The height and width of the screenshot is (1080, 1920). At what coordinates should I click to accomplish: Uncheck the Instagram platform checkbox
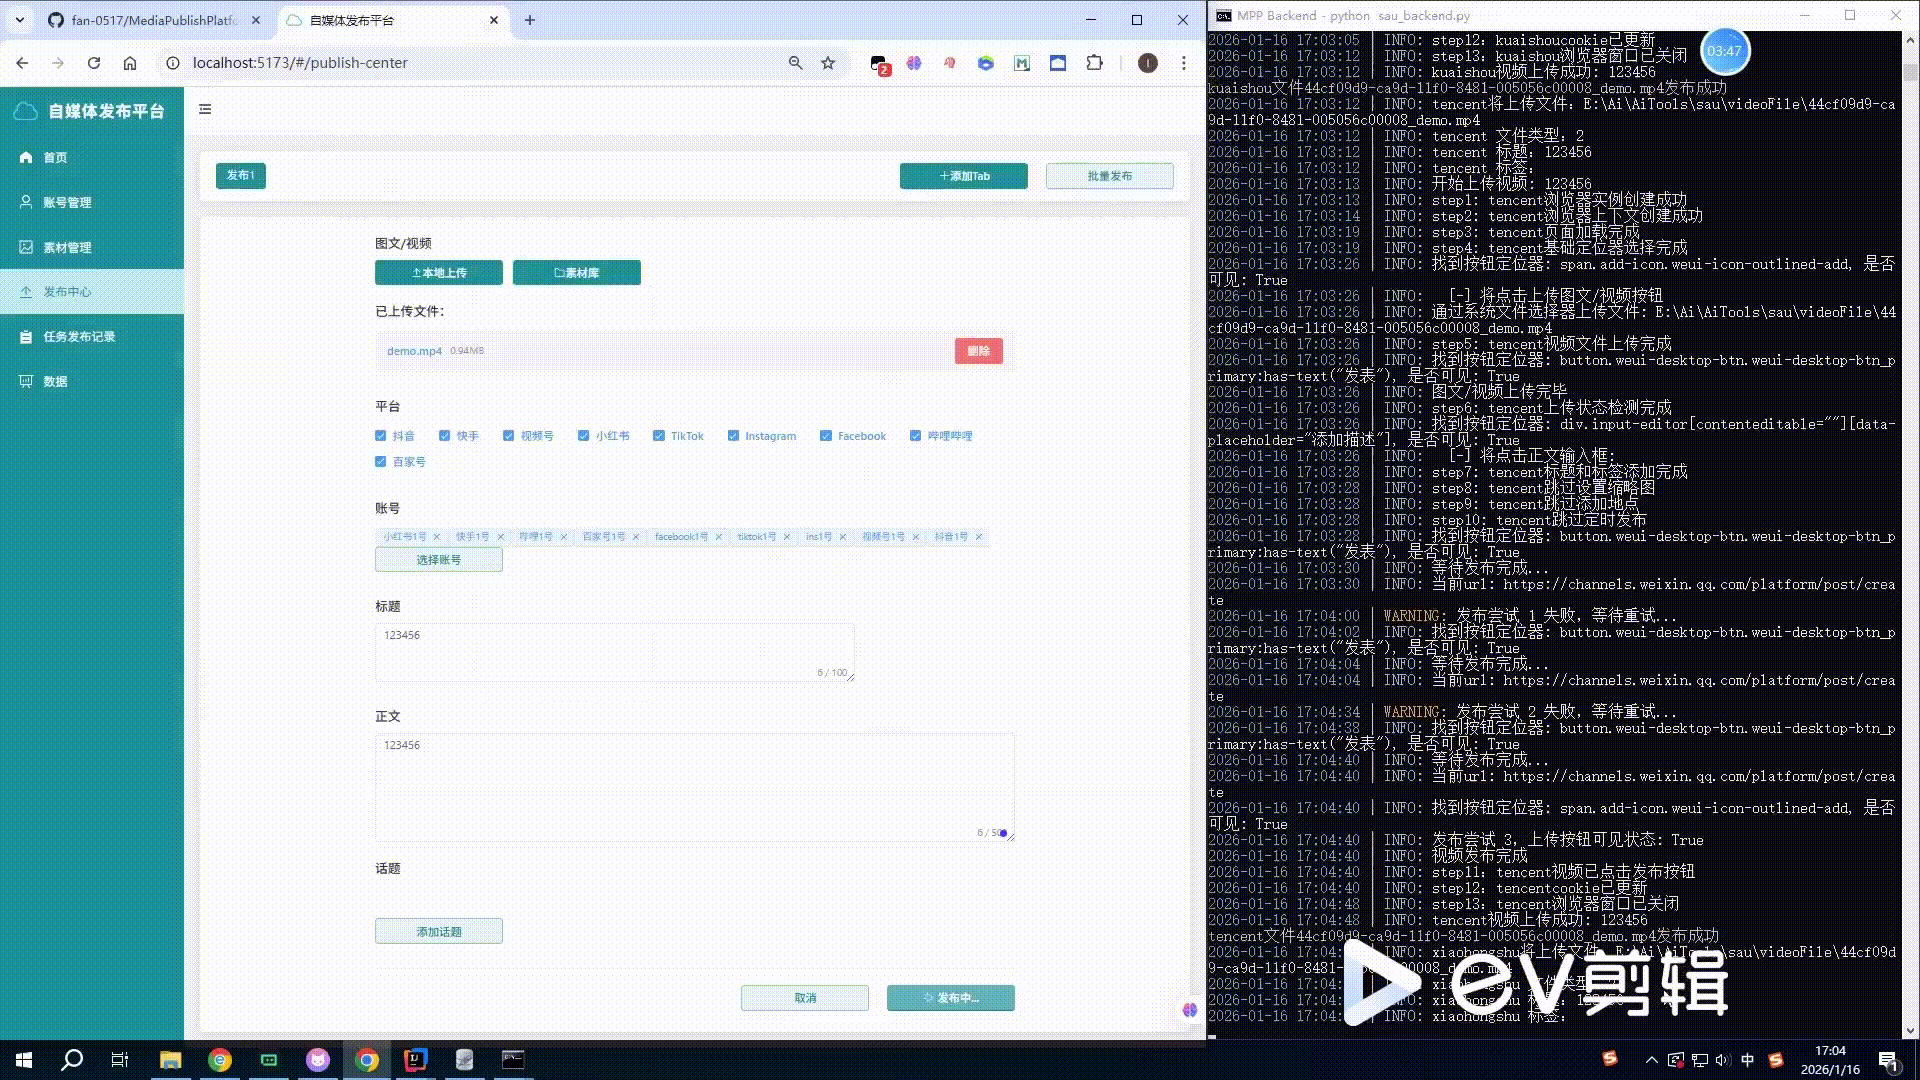coord(733,436)
